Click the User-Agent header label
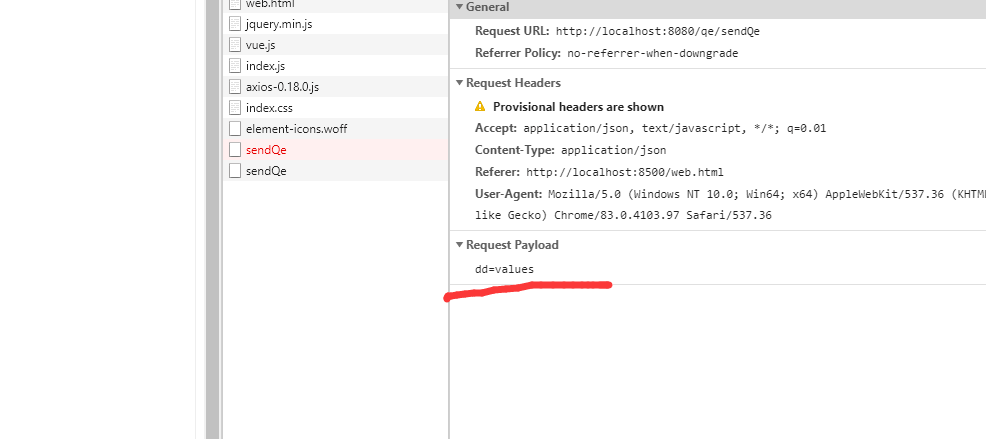The width and height of the screenshot is (986, 439). pyautogui.click(x=508, y=193)
